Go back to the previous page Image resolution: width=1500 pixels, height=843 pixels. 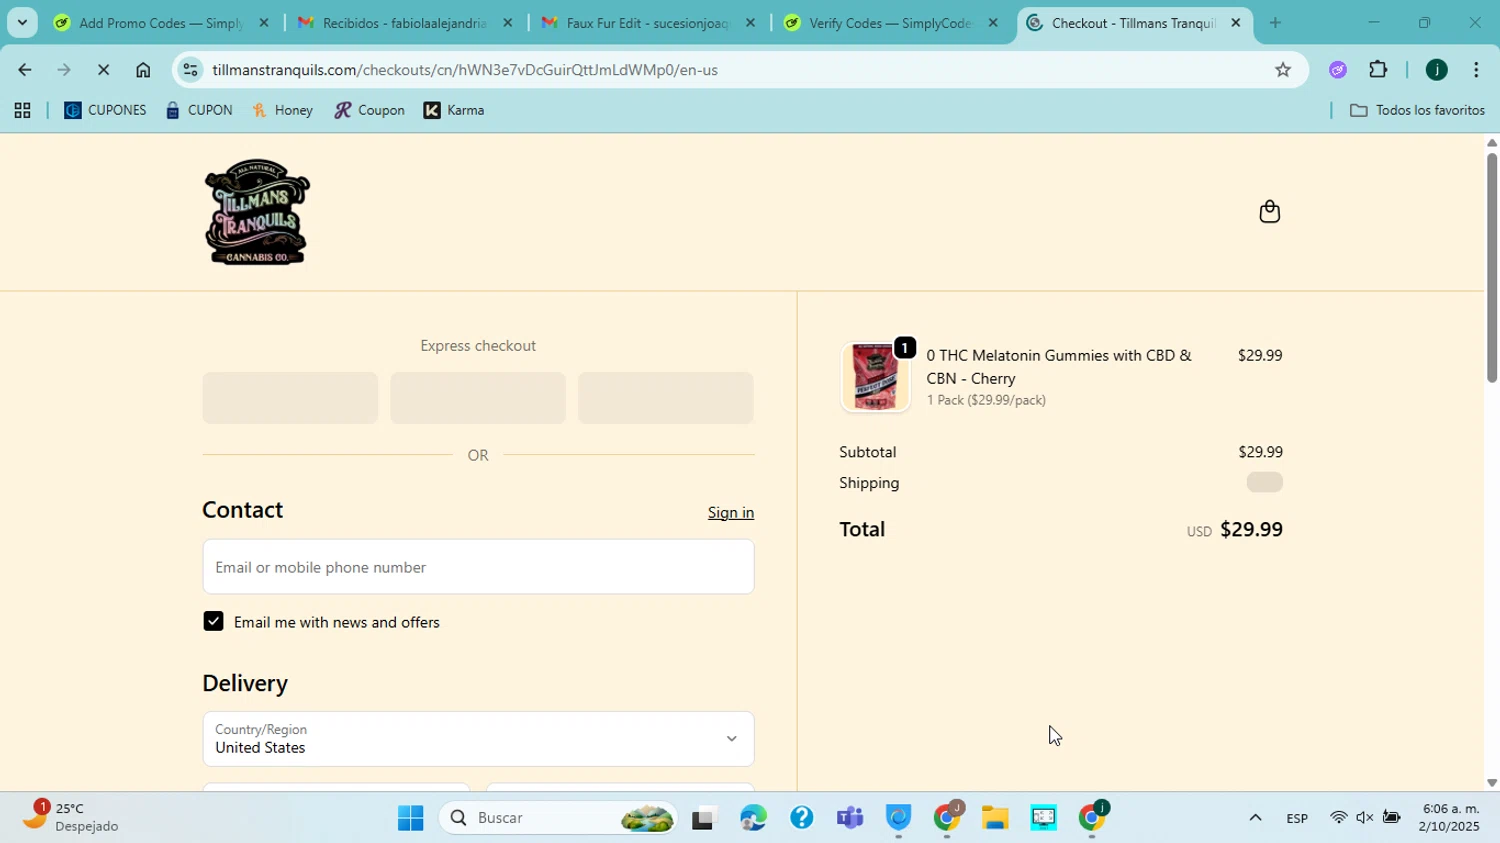(x=24, y=70)
